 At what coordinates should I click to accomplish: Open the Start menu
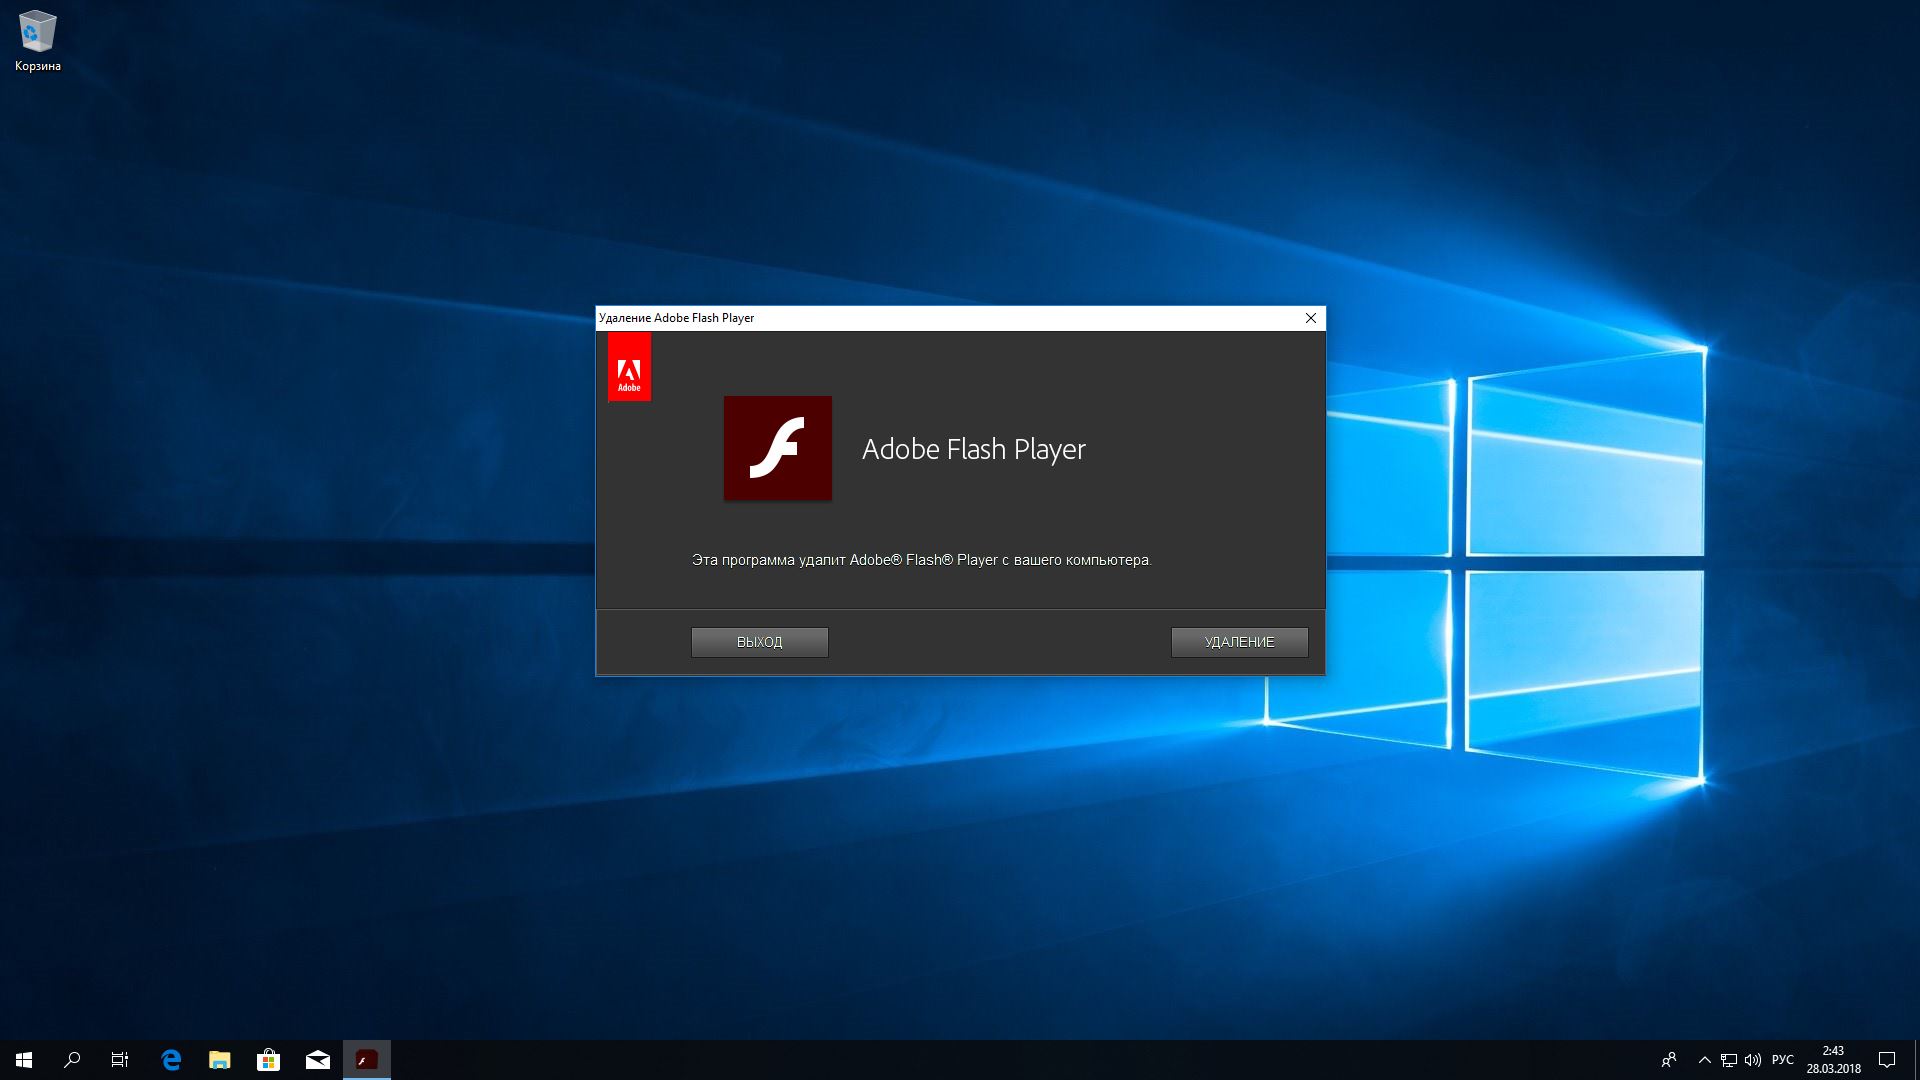pyautogui.click(x=22, y=1059)
